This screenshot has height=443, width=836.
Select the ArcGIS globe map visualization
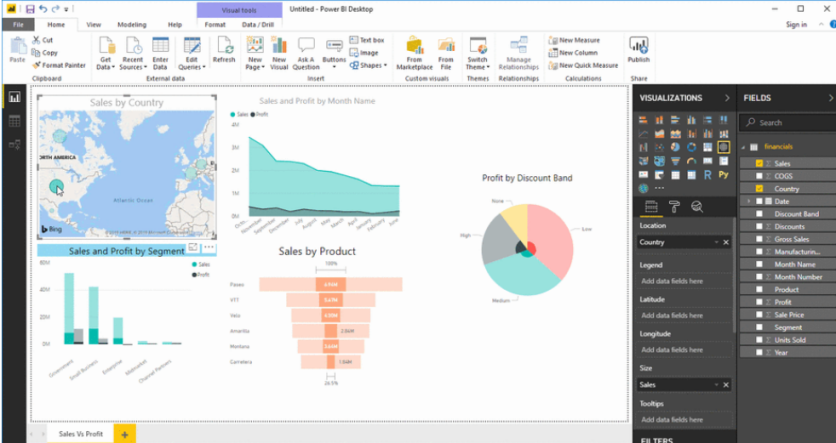tap(643, 188)
